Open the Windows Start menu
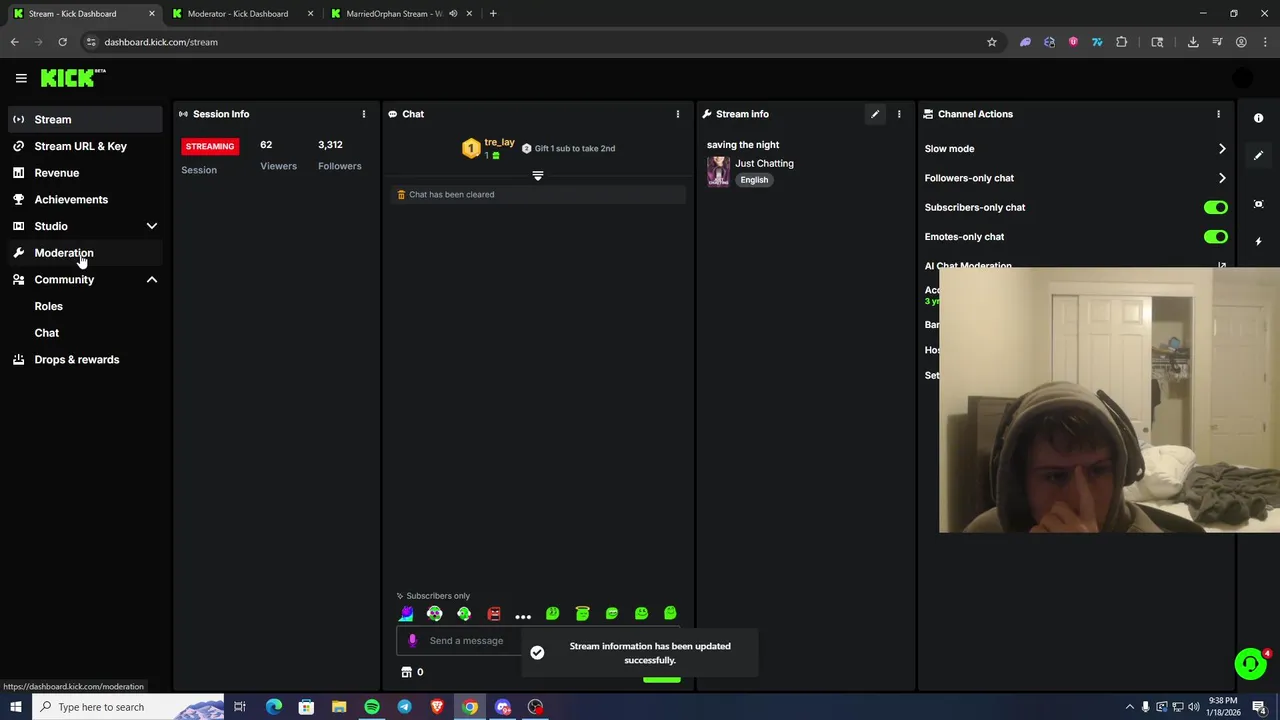The width and height of the screenshot is (1280, 720). tap(16, 707)
